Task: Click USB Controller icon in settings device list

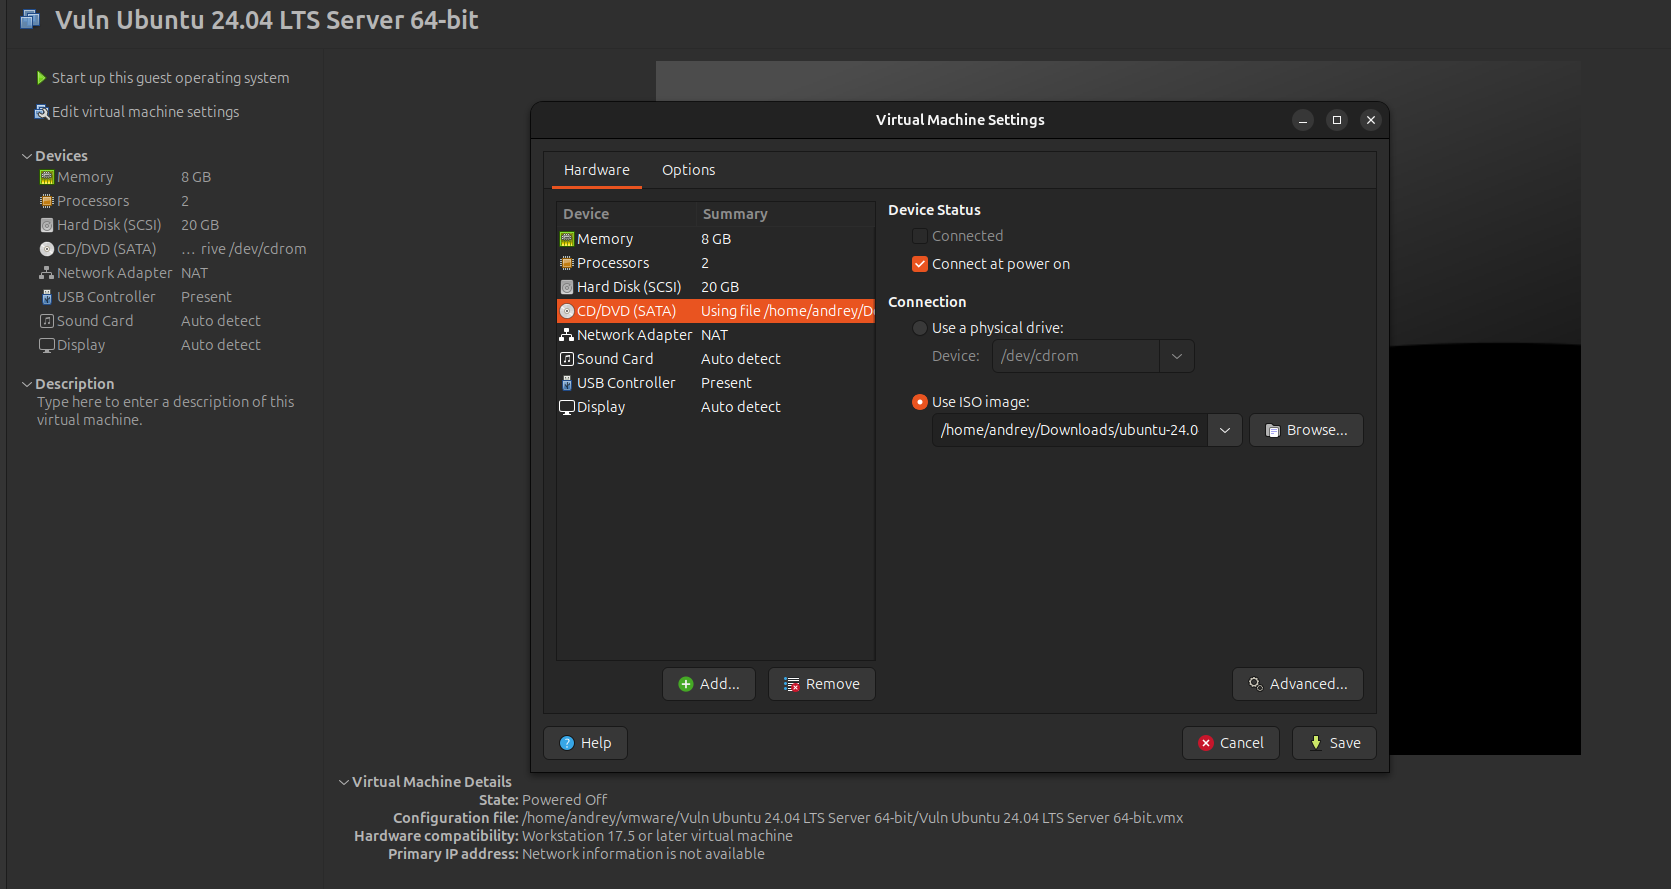Action: [567, 383]
